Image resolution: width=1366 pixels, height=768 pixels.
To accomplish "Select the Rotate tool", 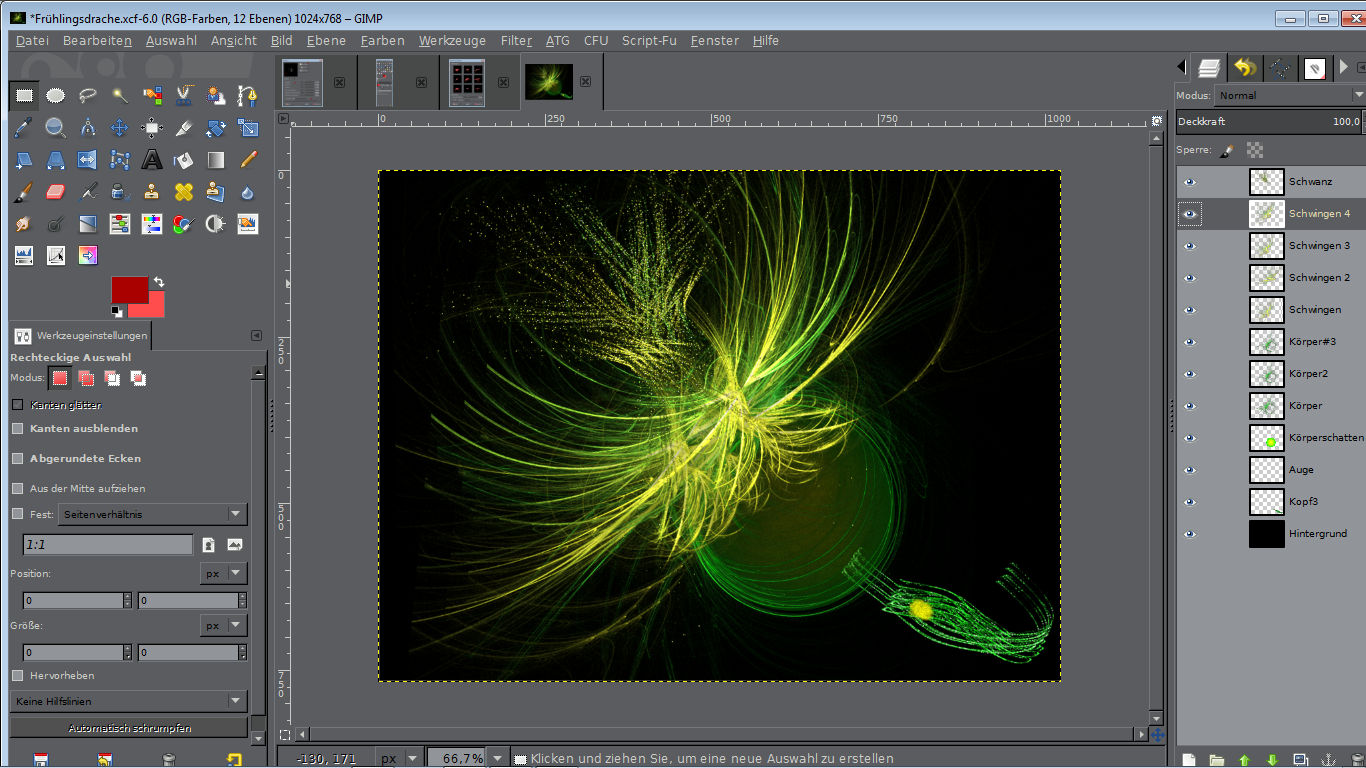I will [x=216, y=128].
